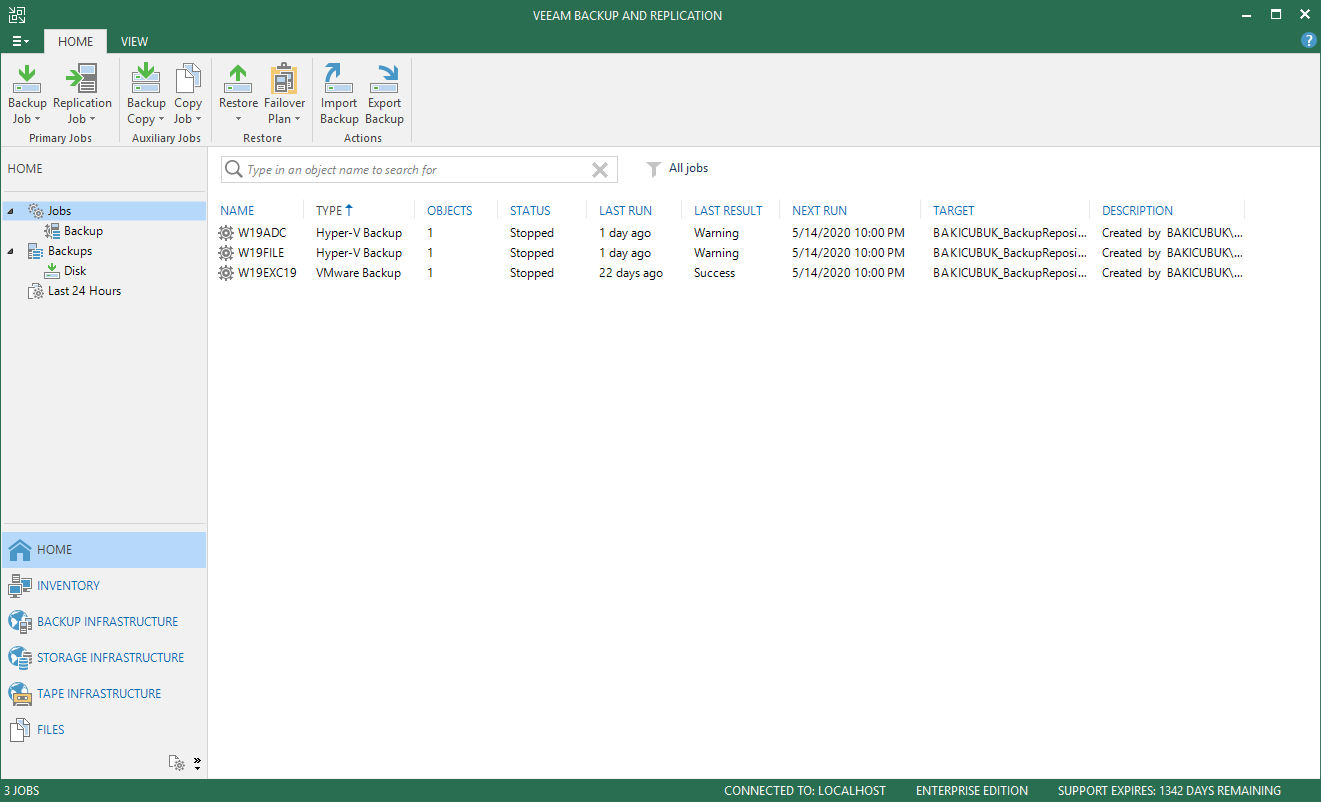This screenshot has height=802, width=1321.
Task: Click the Copy Job ribbon icon
Action: [188, 80]
